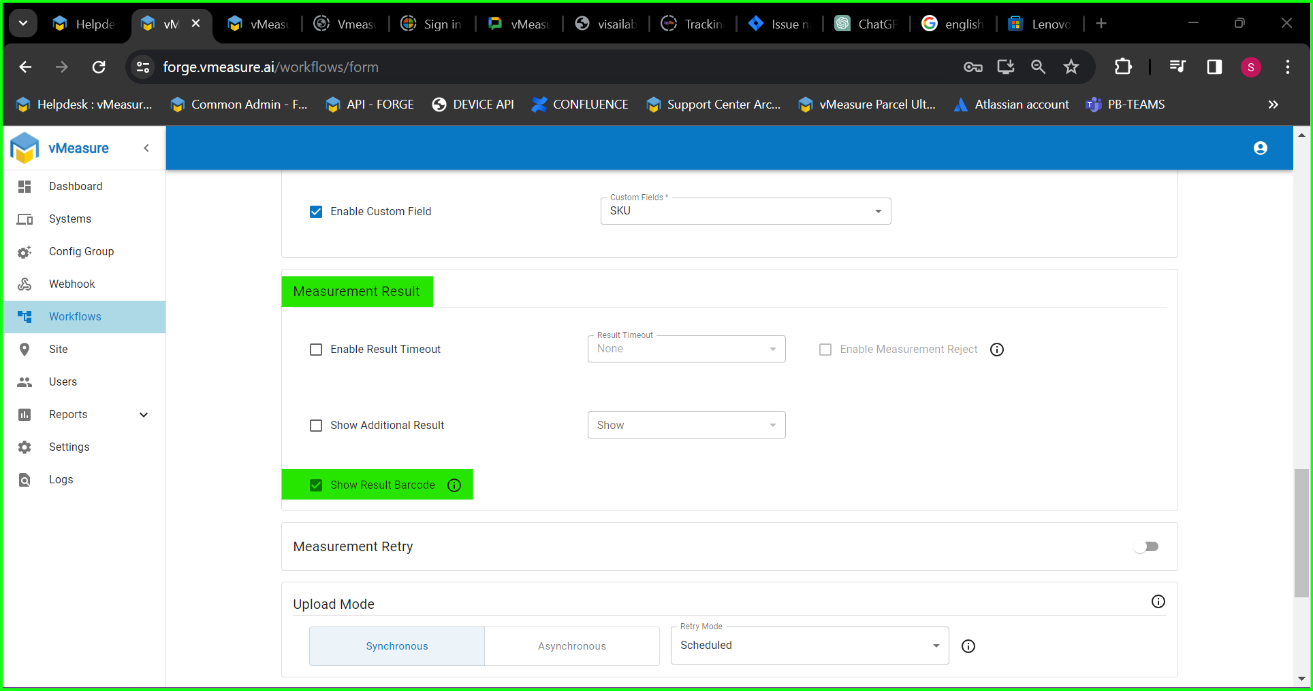Screen dimensions: 1313x691
Task: Open the Config Group page
Action: coord(83,252)
